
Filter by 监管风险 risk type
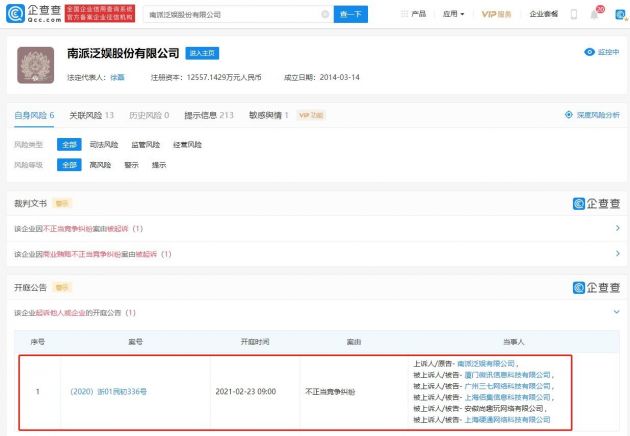tap(145, 145)
